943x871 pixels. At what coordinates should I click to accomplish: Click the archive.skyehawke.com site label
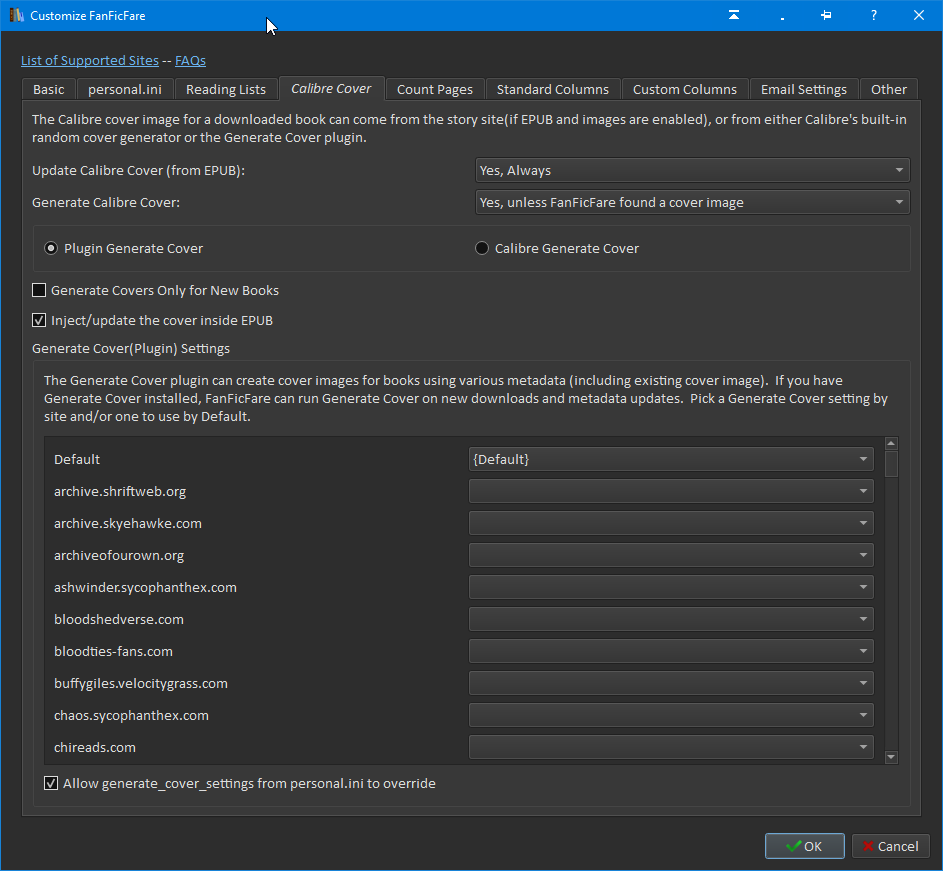tap(127, 523)
